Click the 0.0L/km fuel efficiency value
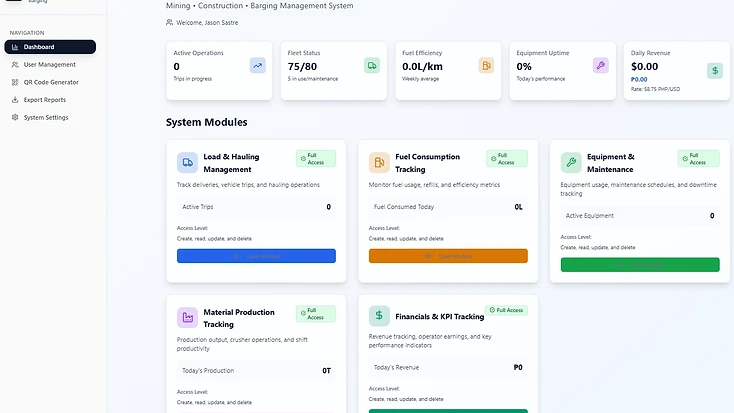 click(x=422, y=66)
